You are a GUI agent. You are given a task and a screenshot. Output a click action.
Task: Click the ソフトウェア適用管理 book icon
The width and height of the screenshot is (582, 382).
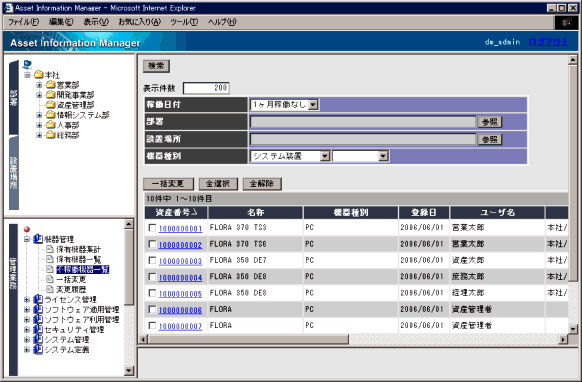[38, 309]
